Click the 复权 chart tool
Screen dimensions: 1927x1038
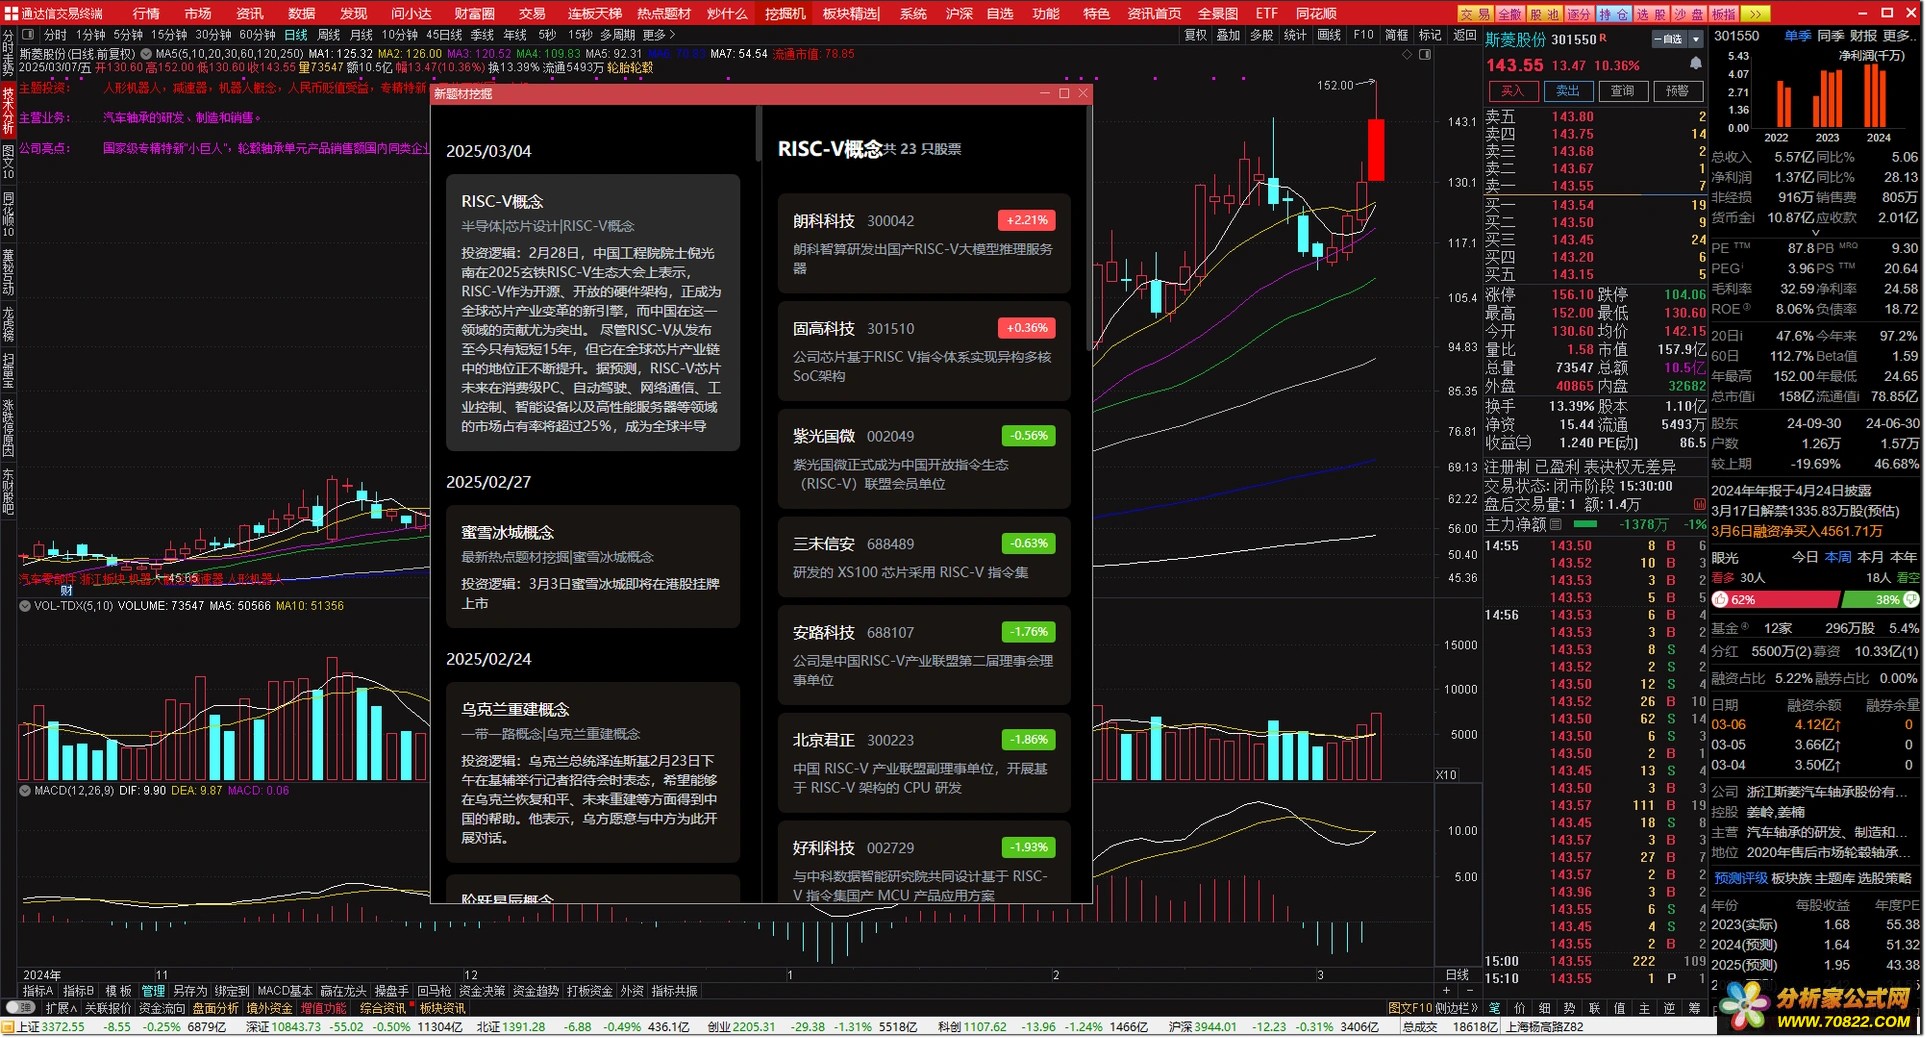click(1195, 35)
